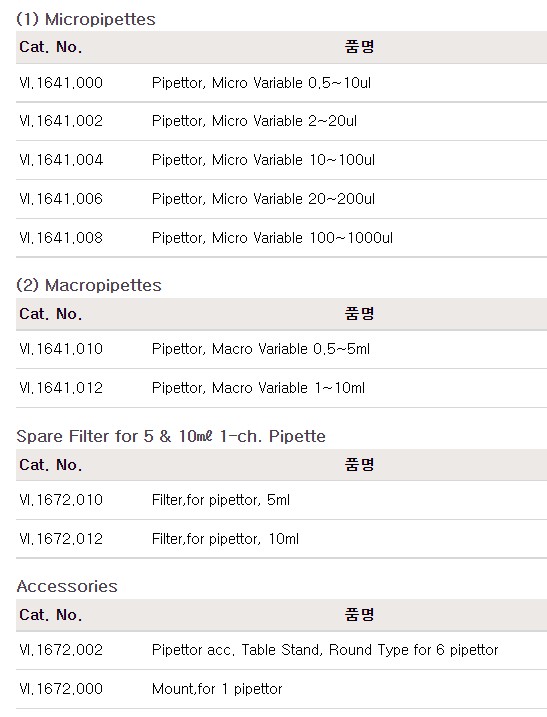
Task: Click the (1) Micropipettes heading
Action: (x=86, y=19)
